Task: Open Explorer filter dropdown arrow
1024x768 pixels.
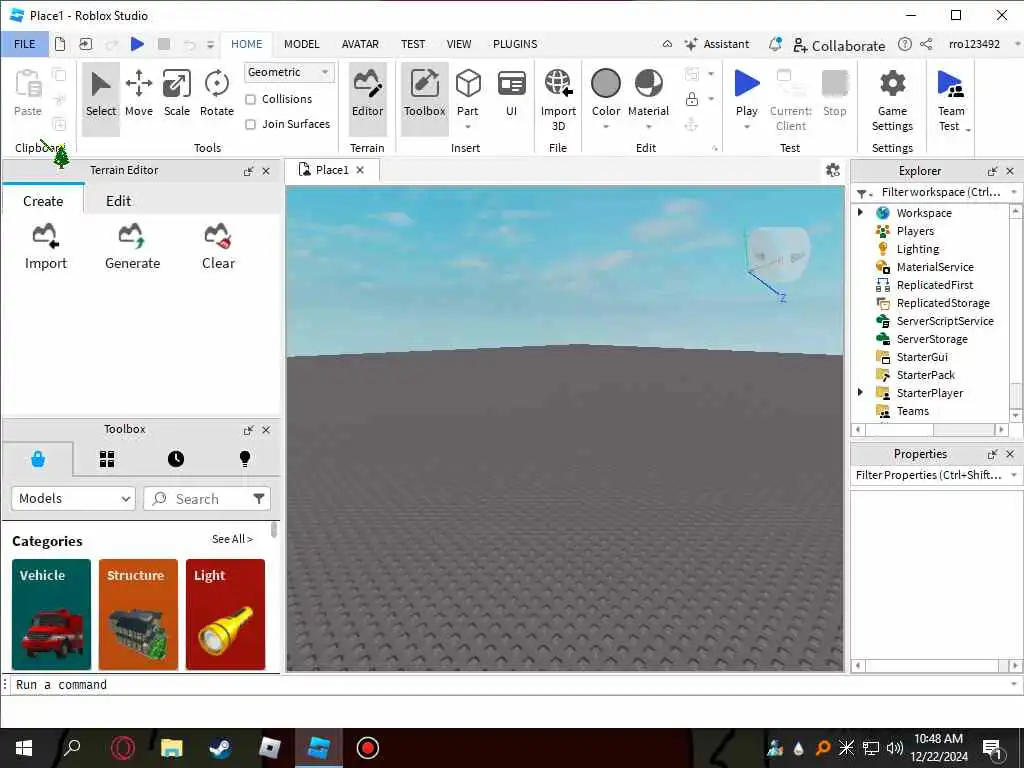Action: tap(1014, 192)
